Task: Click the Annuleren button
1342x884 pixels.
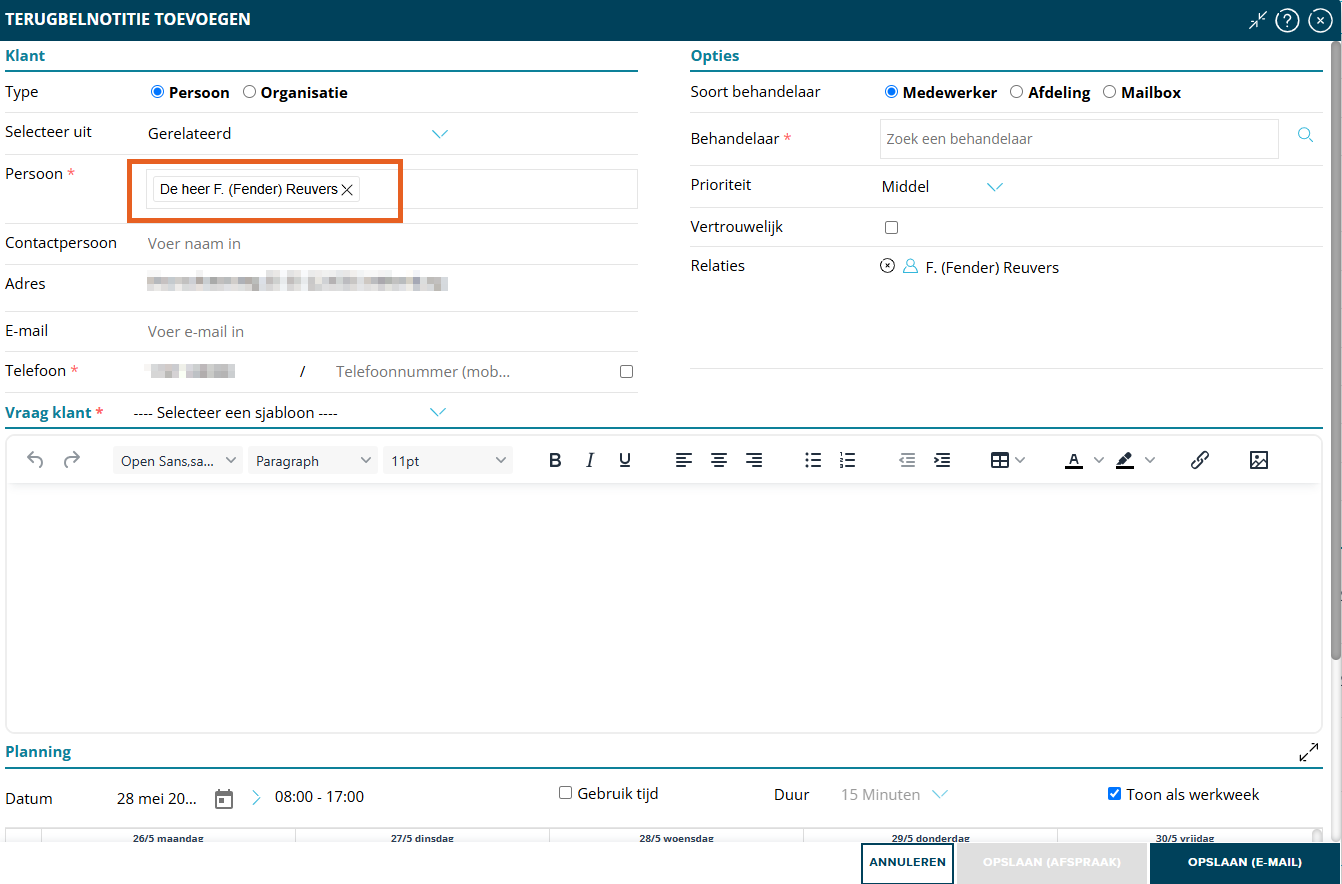Action: point(907,862)
